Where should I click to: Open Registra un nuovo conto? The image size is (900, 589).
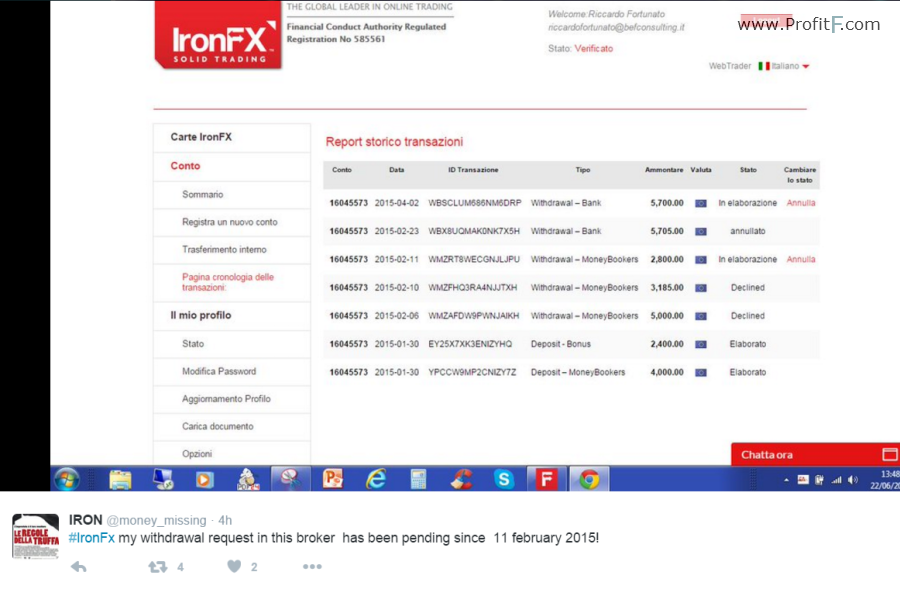(230, 222)
